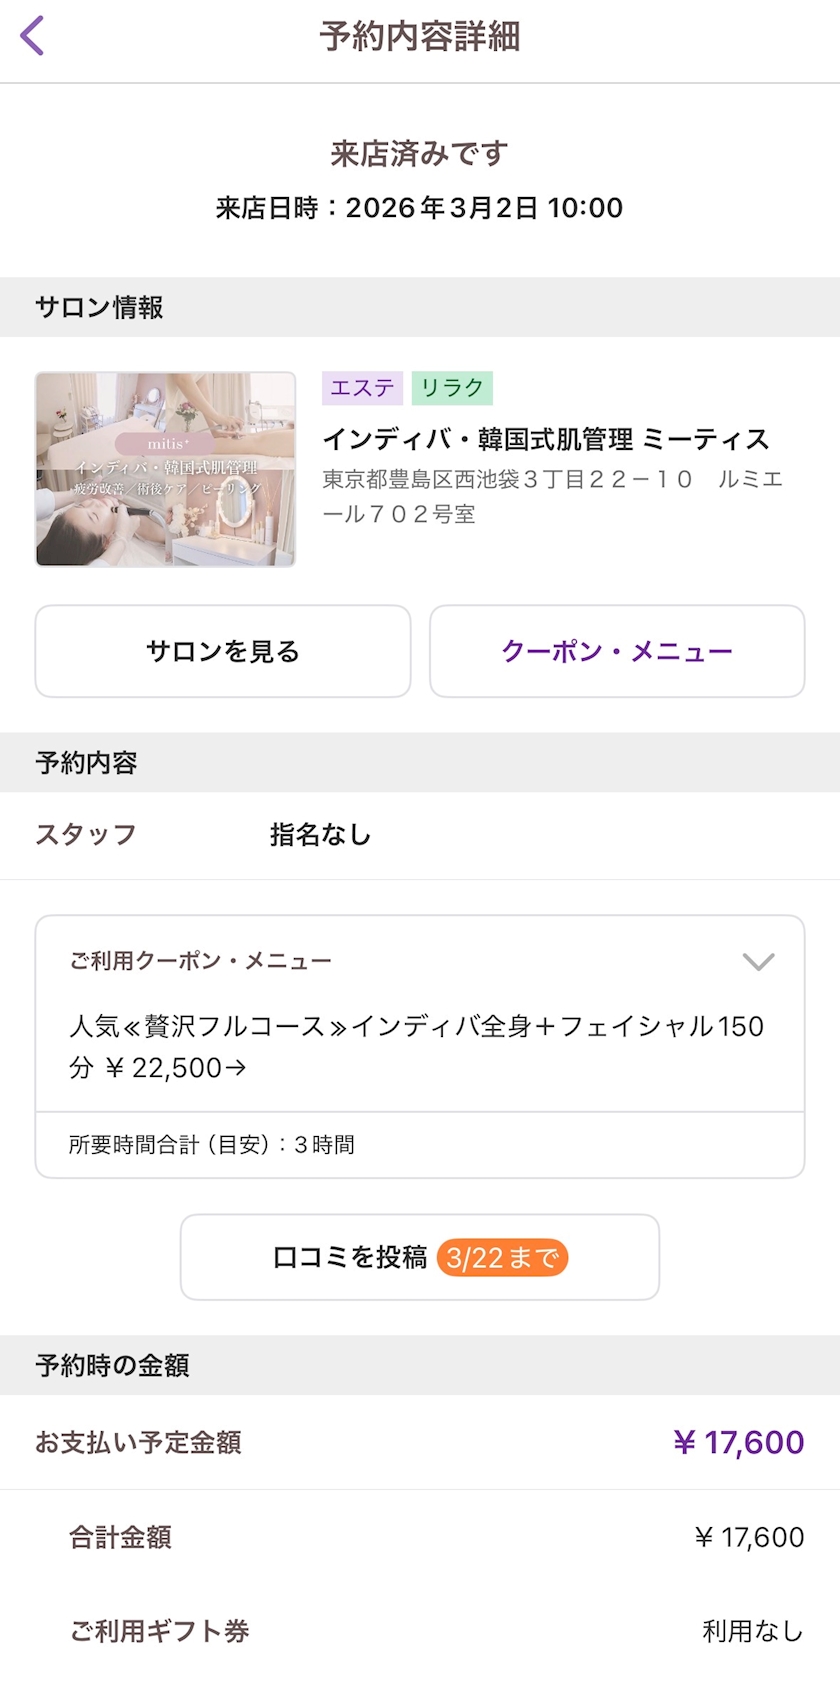
Task: Tap the orange 3/22まで badge
Action: 502,1257
